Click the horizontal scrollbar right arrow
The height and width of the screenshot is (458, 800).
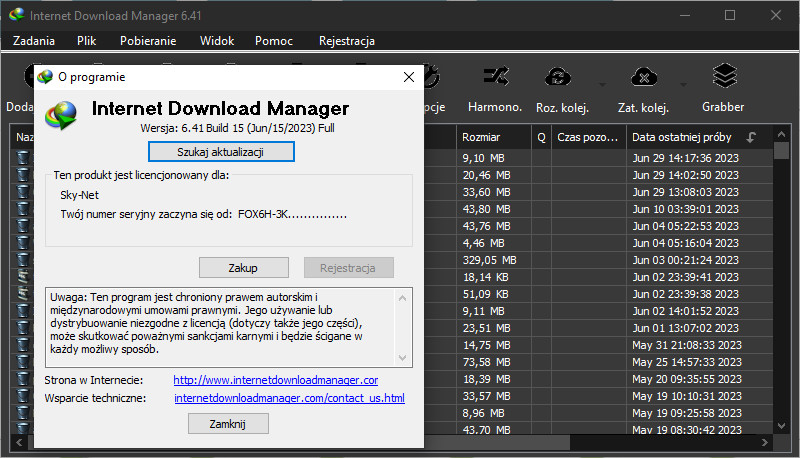click(x=764, y=443)
